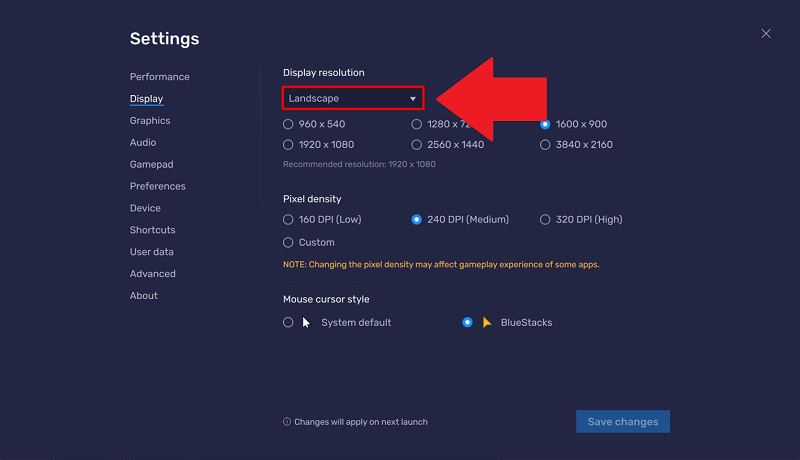
Task: Select BlueStacks mouse cursor style
Action: (x=467, y=323)
